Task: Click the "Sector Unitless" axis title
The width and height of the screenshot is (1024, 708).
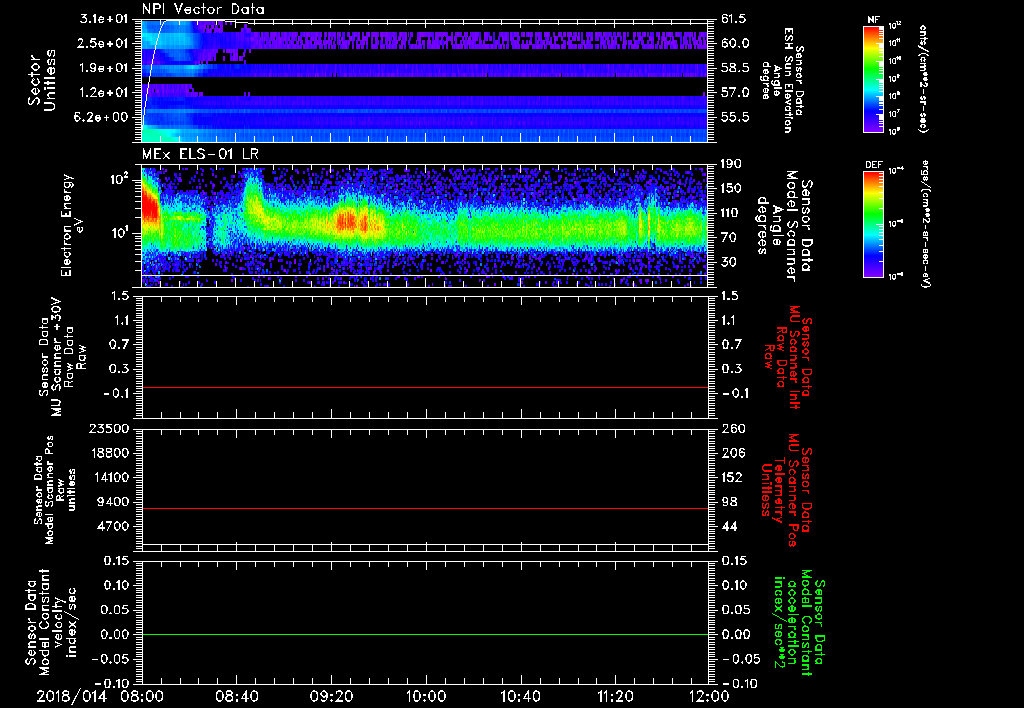Action: click(x=42, y=80)
